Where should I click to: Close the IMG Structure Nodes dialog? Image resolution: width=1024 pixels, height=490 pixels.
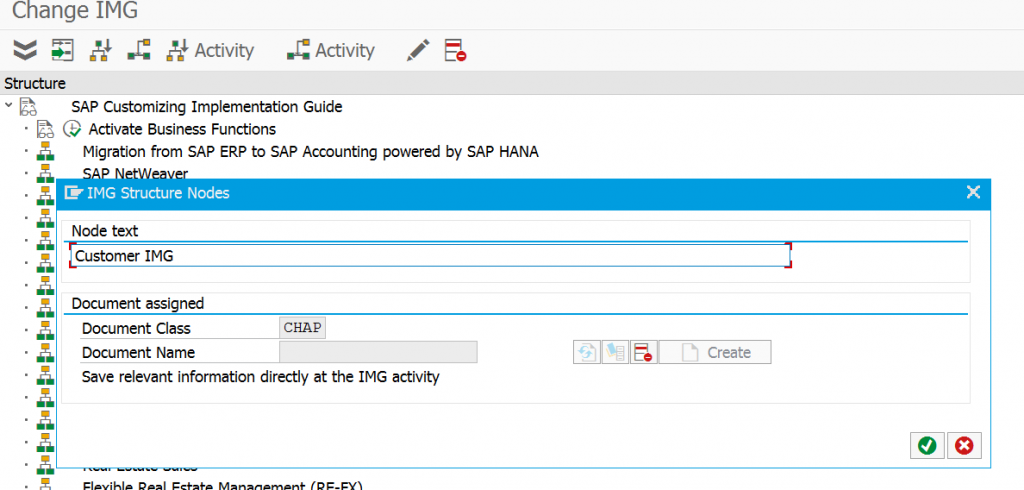(x=973, y=192)
